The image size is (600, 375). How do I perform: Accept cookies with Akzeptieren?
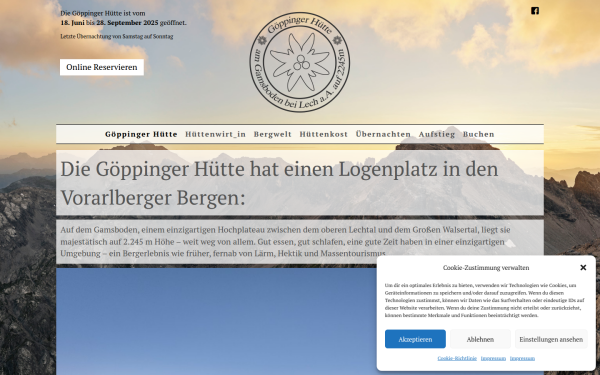(415, 339)
